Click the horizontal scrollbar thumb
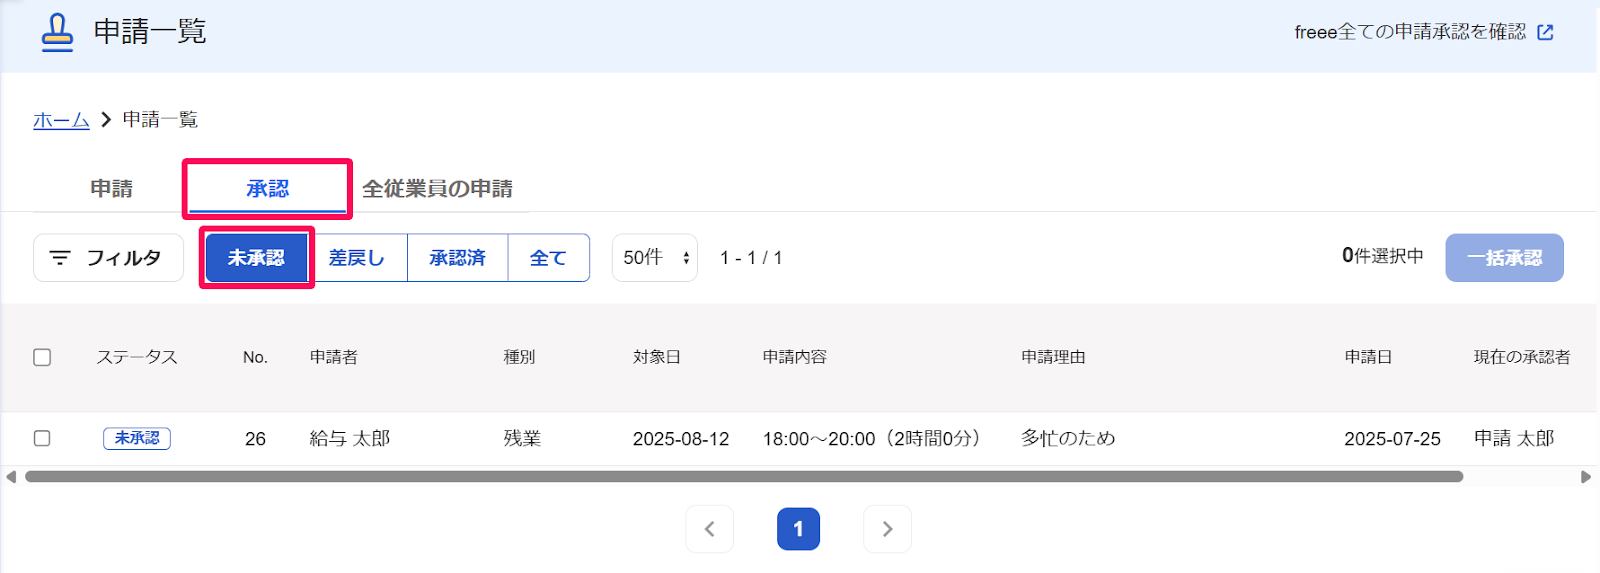The image size is (1600, 573). pos(744,477)
